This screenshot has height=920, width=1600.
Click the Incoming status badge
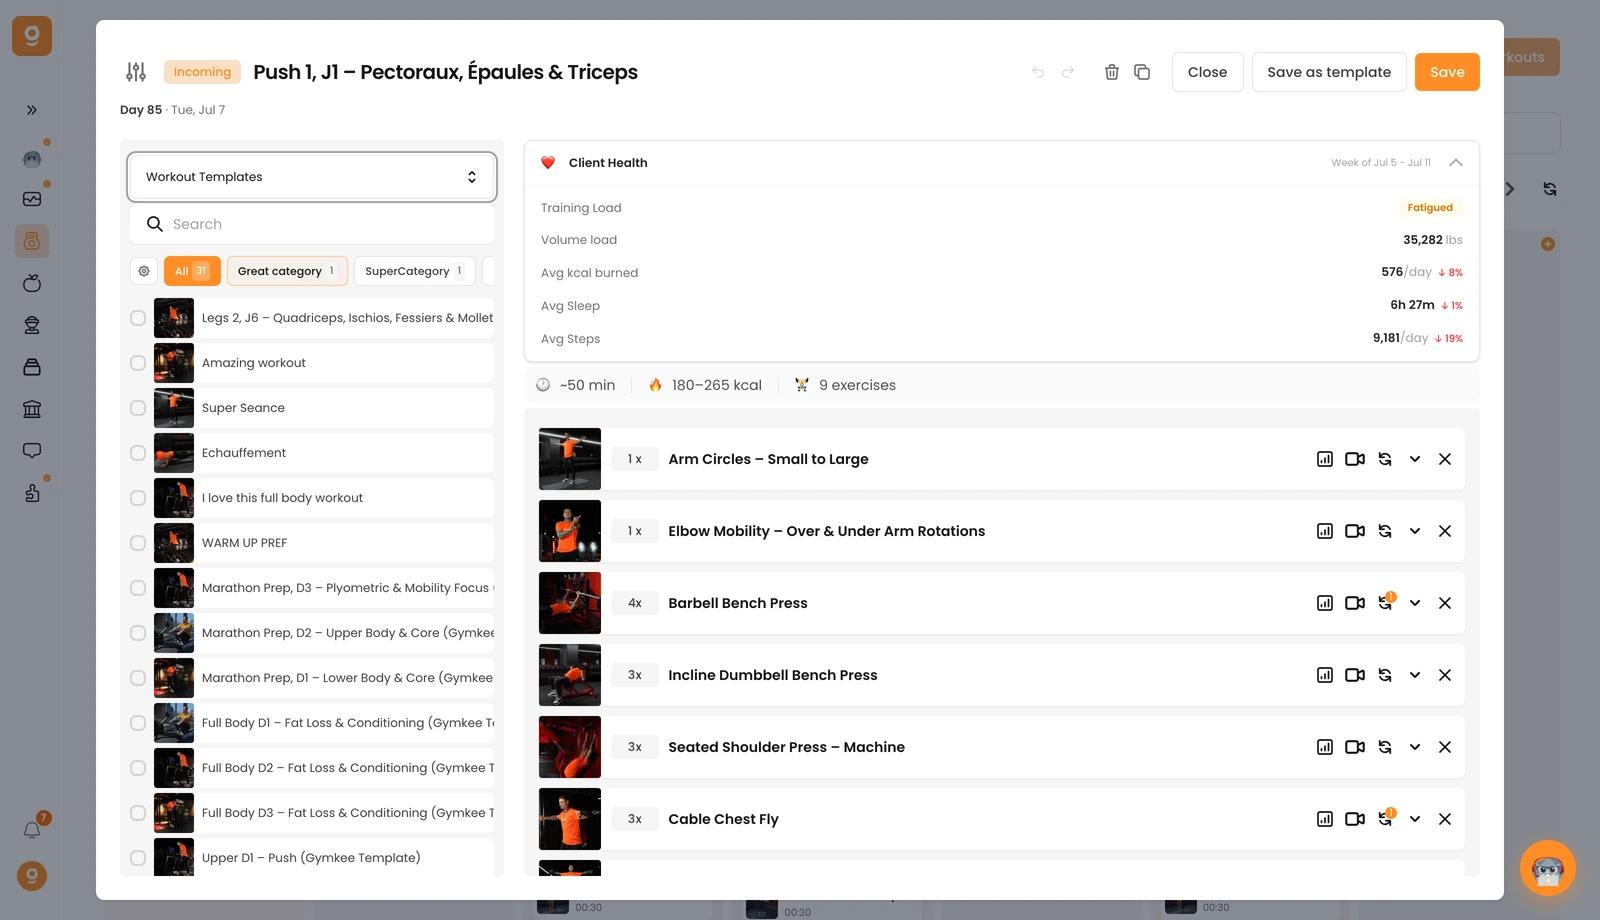pyautogui.click(x=202, y=72)
